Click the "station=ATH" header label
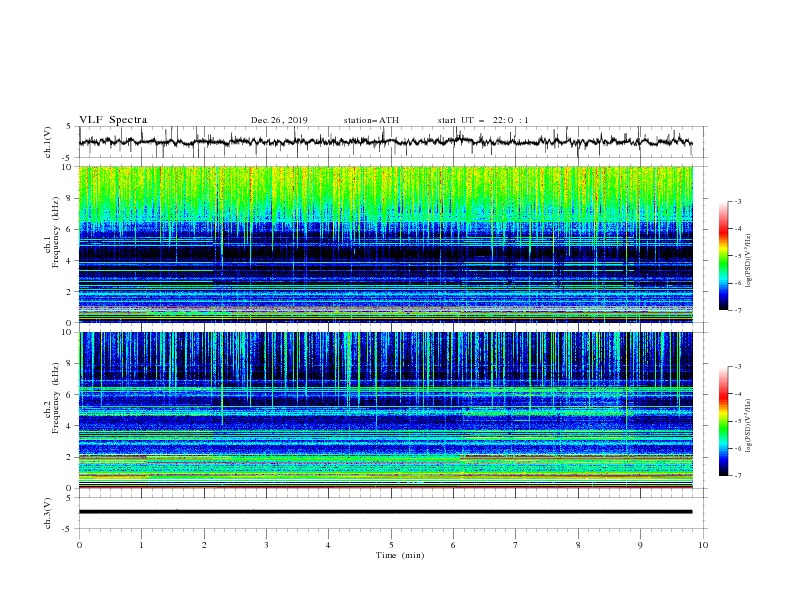Image resolution: width=792 pixels, height=612 pixels. [371, 120]
